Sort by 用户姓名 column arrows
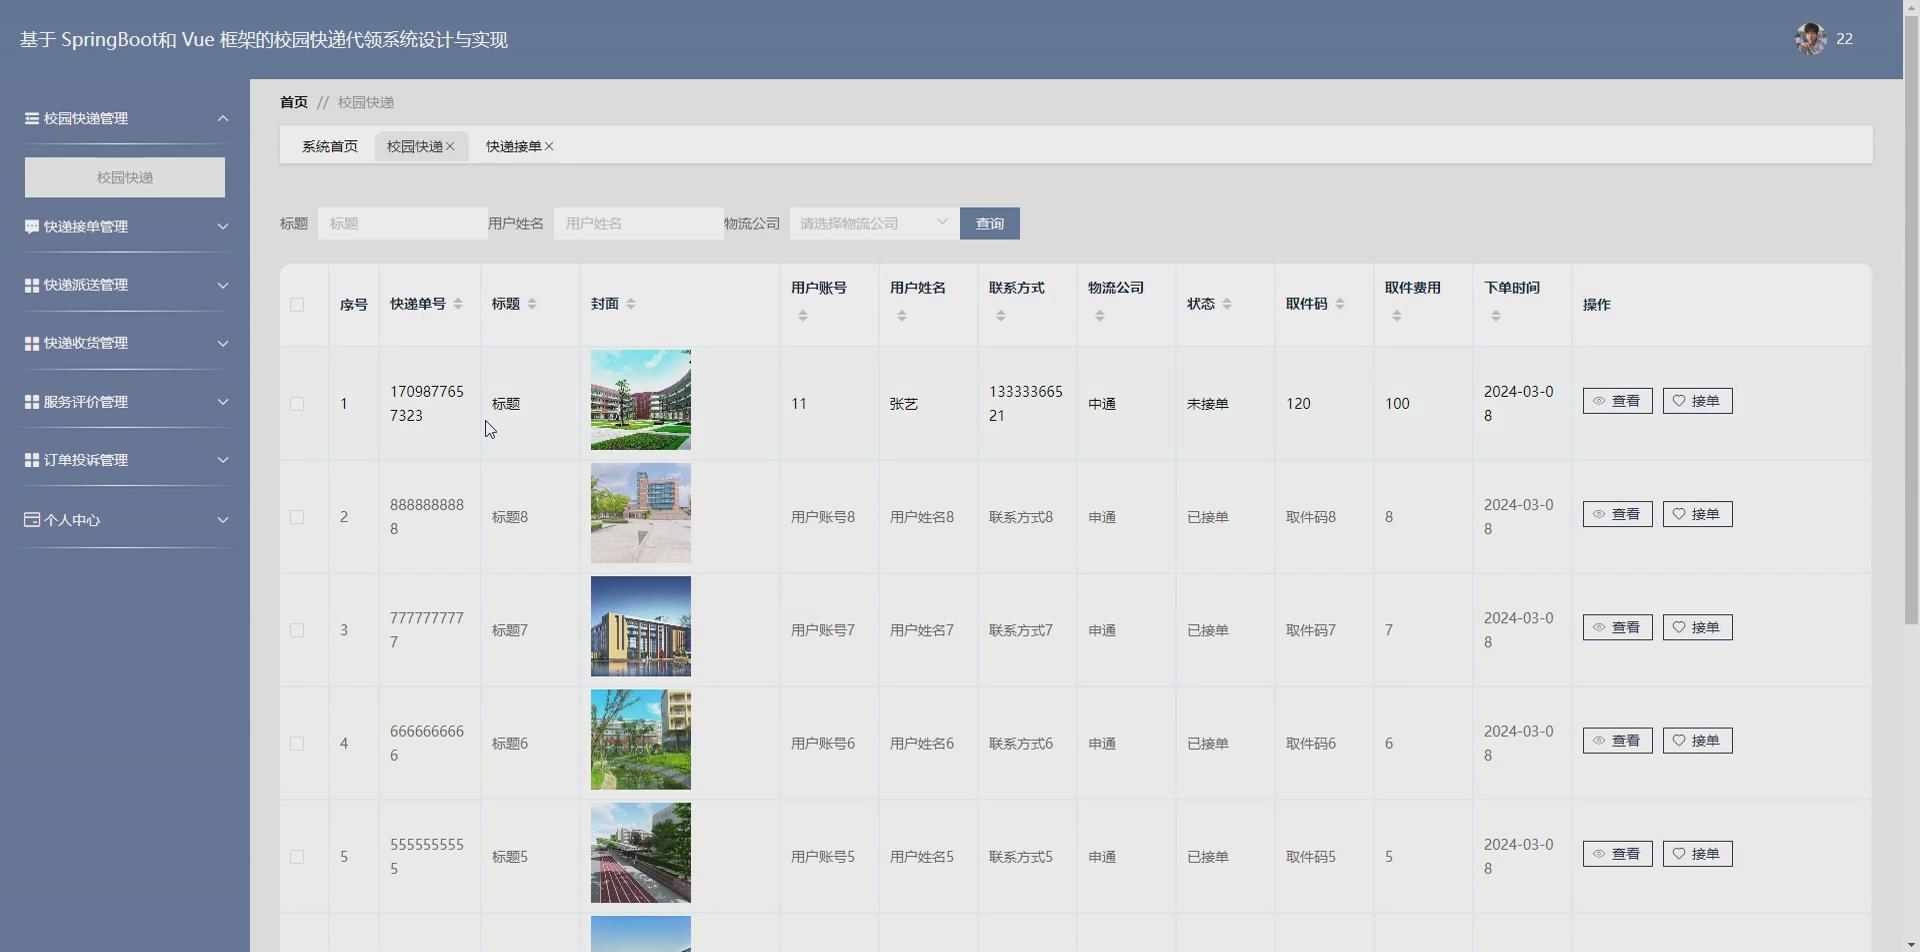Image resolution: width=1920 pixels, height=952 pixels. click(x=902, y=316)
